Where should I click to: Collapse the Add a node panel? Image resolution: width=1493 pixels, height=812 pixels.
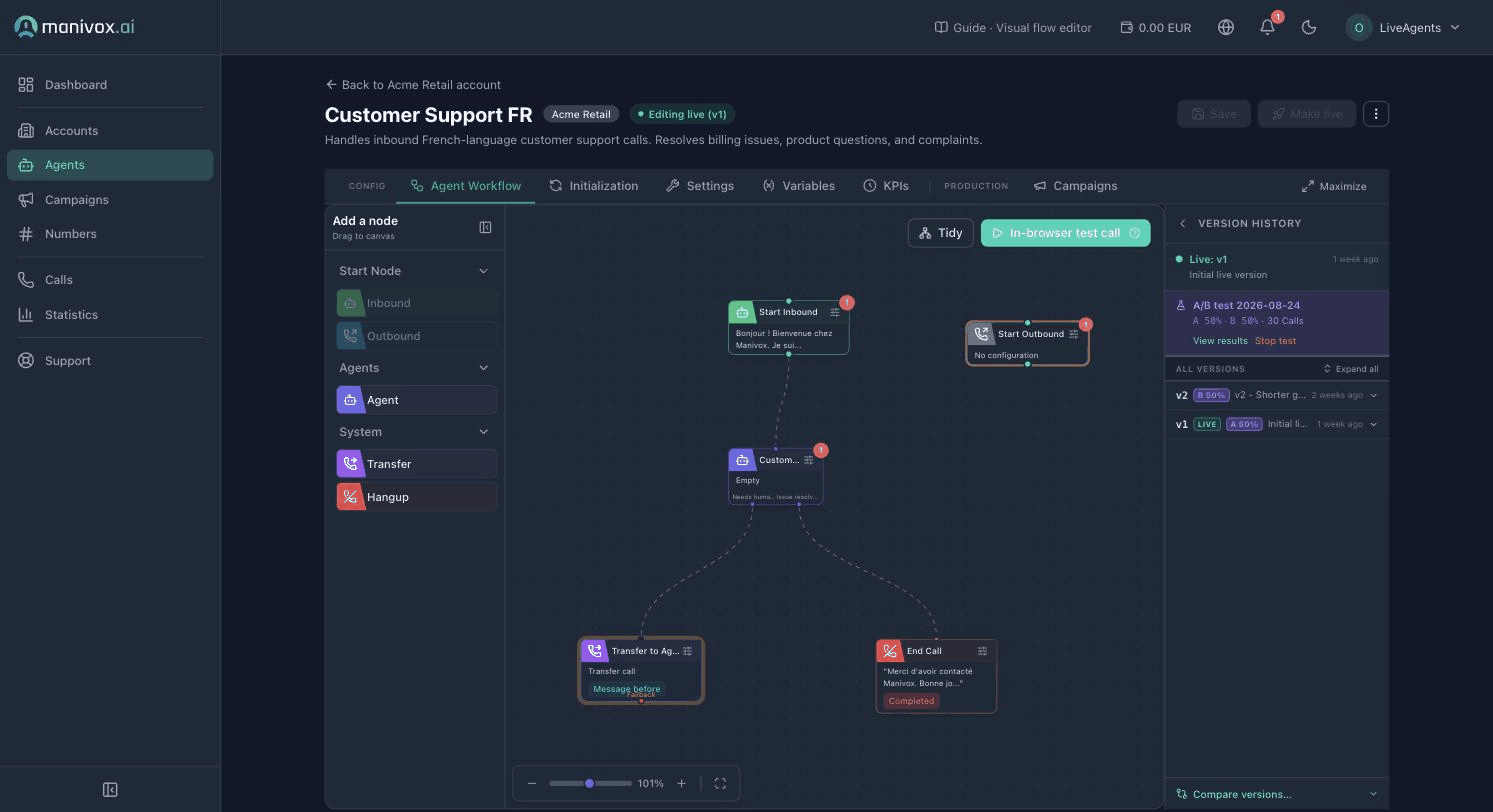pos(485,227)
